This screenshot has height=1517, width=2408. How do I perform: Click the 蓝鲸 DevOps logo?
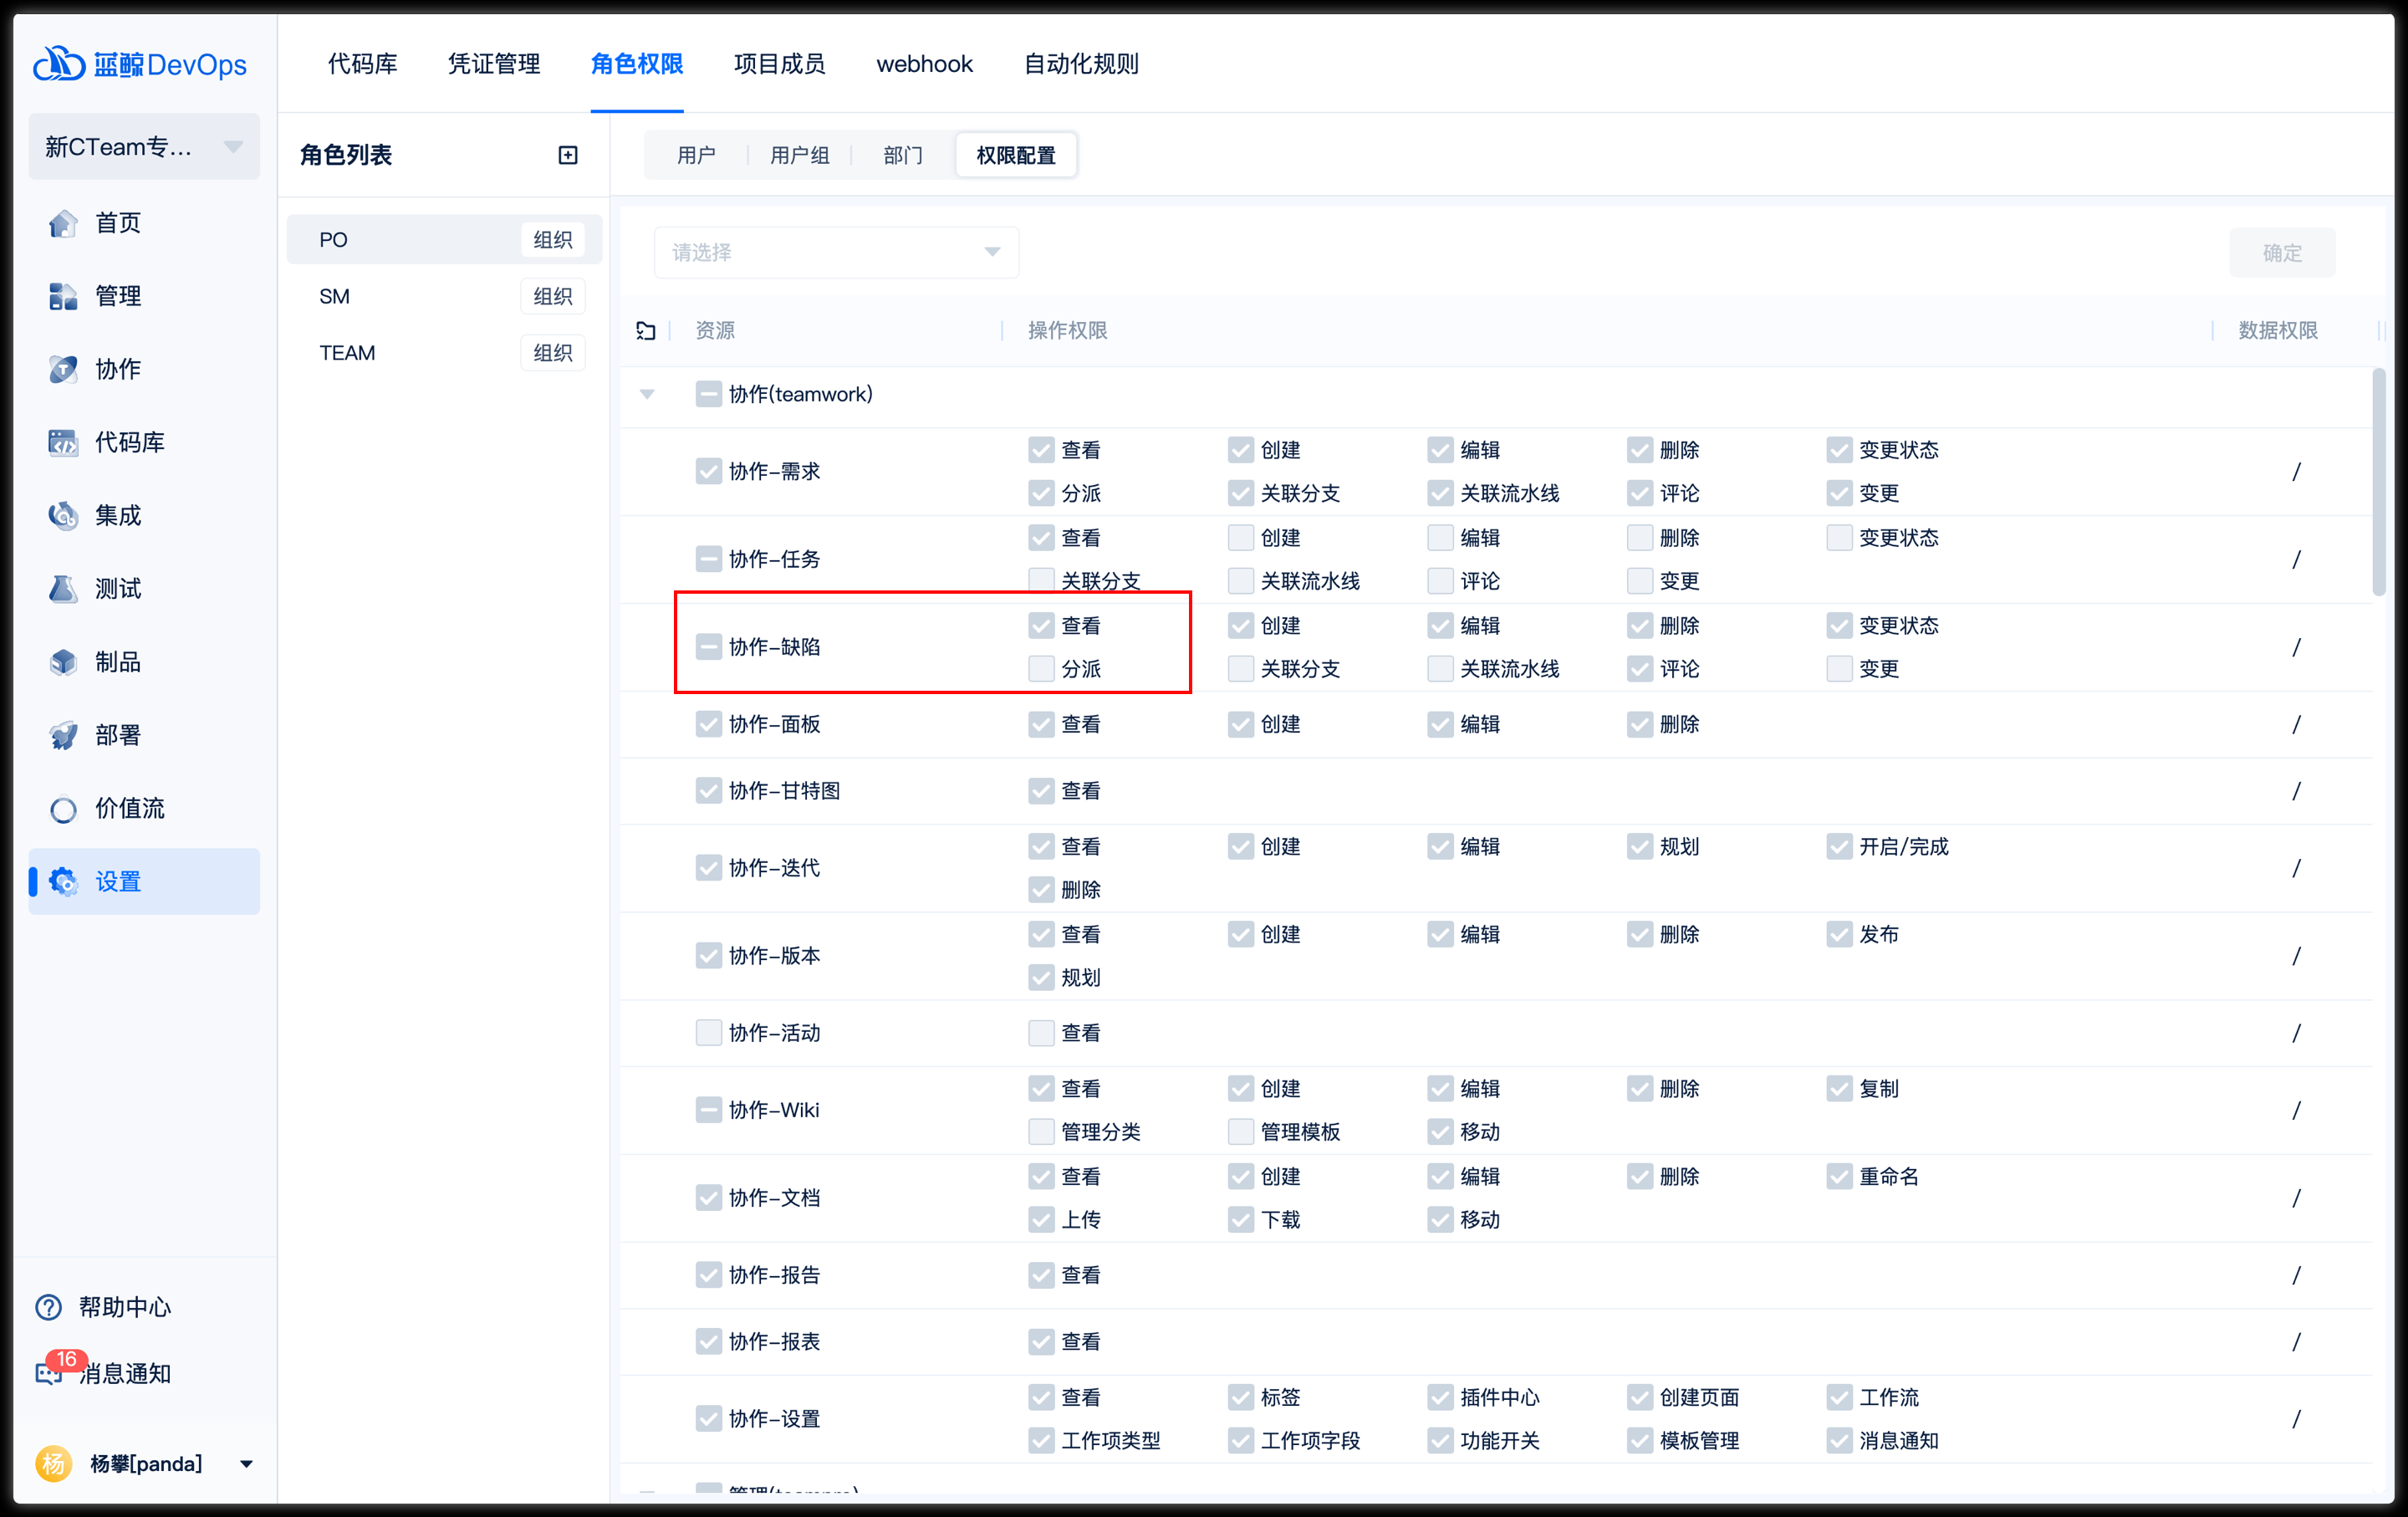[x=140, y=64]
